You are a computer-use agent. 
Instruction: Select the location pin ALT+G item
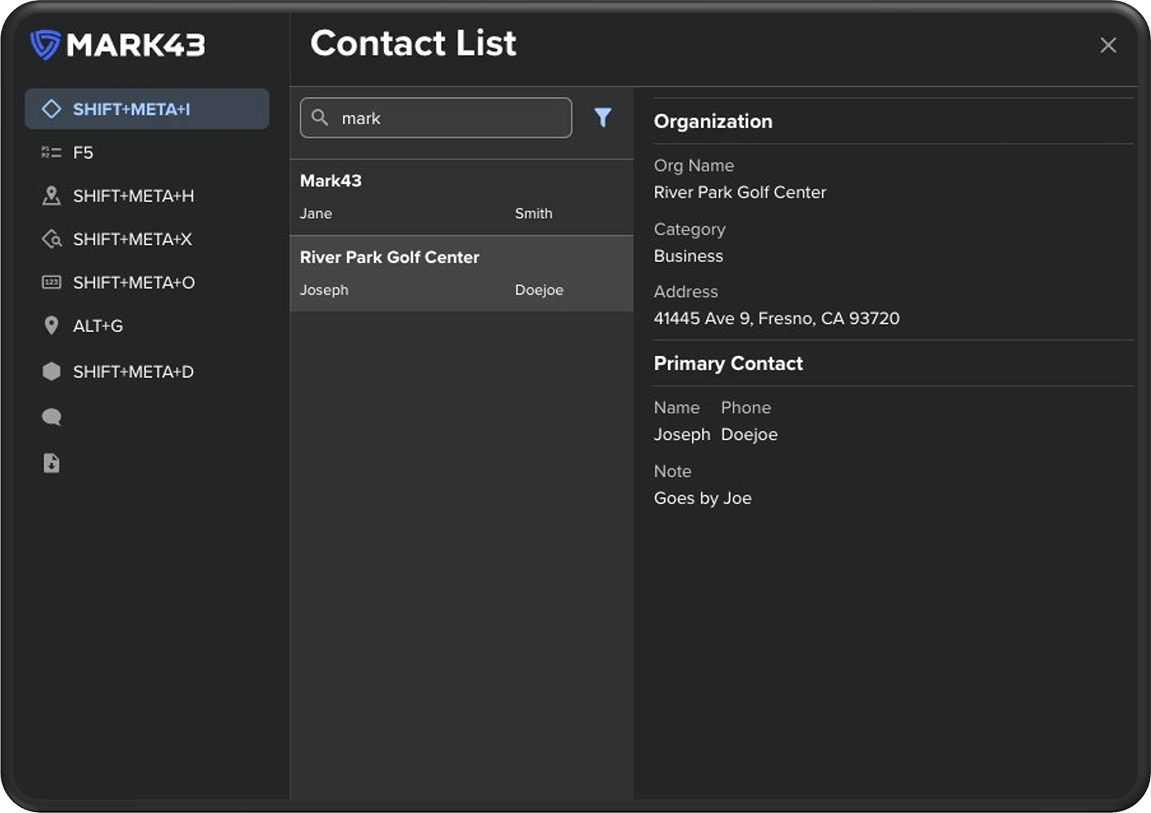(52, 326)
